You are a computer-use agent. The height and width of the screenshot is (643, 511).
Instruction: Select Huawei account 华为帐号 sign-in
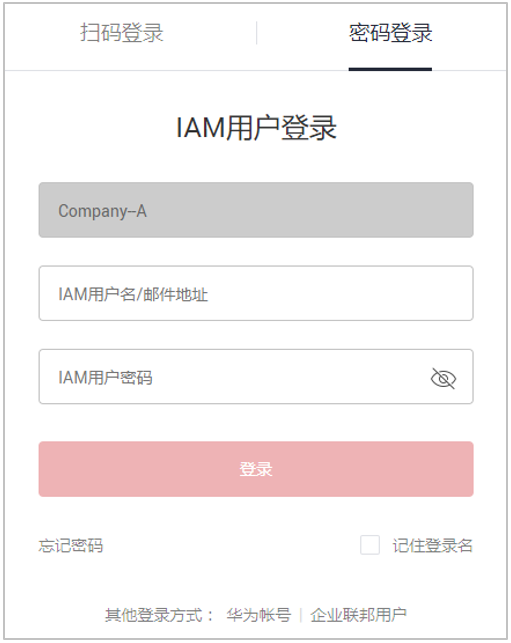point(259,615)
